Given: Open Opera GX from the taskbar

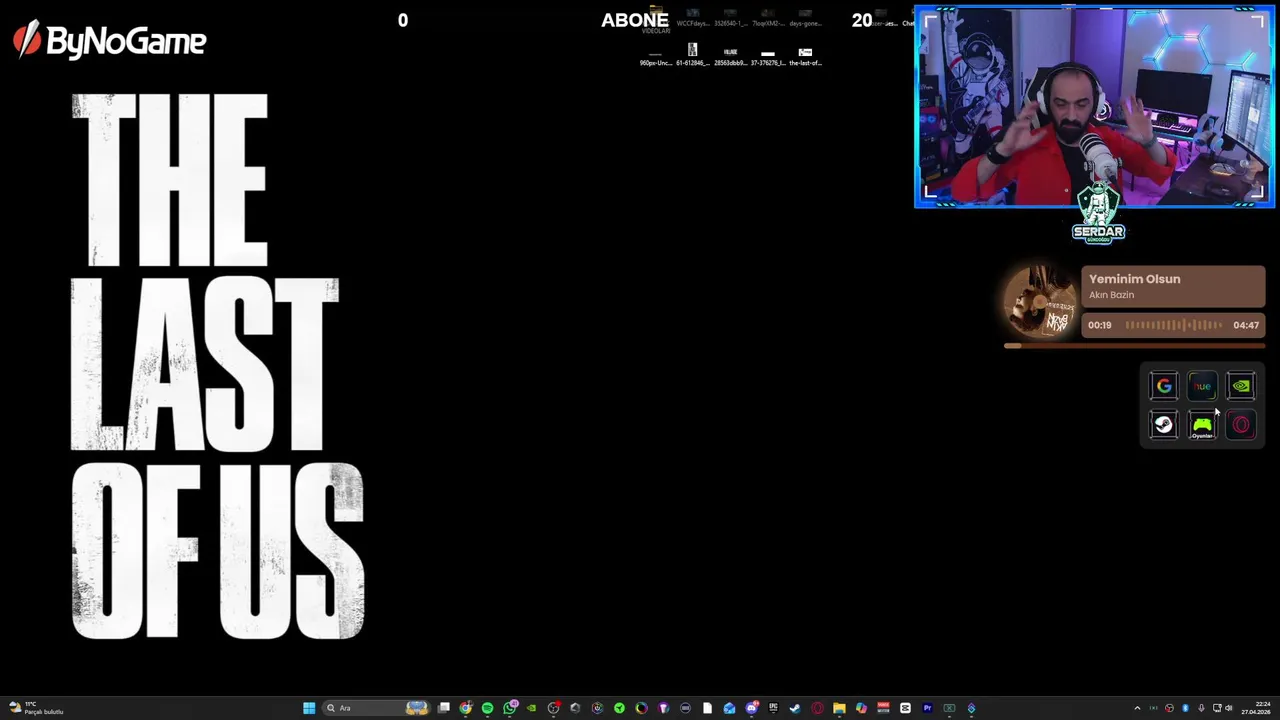Looking at the screenshot, I should [x=817, y=708].
